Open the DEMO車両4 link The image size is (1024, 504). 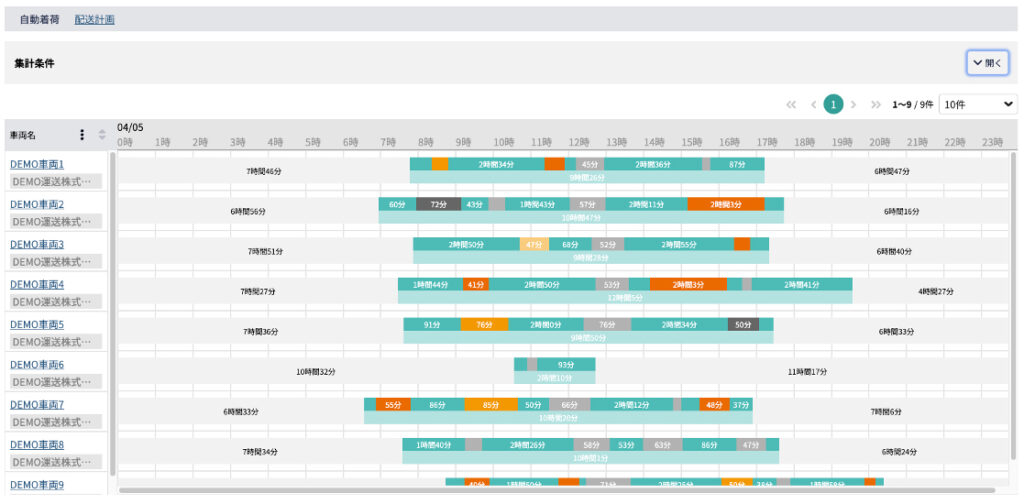tap(37, 284)
